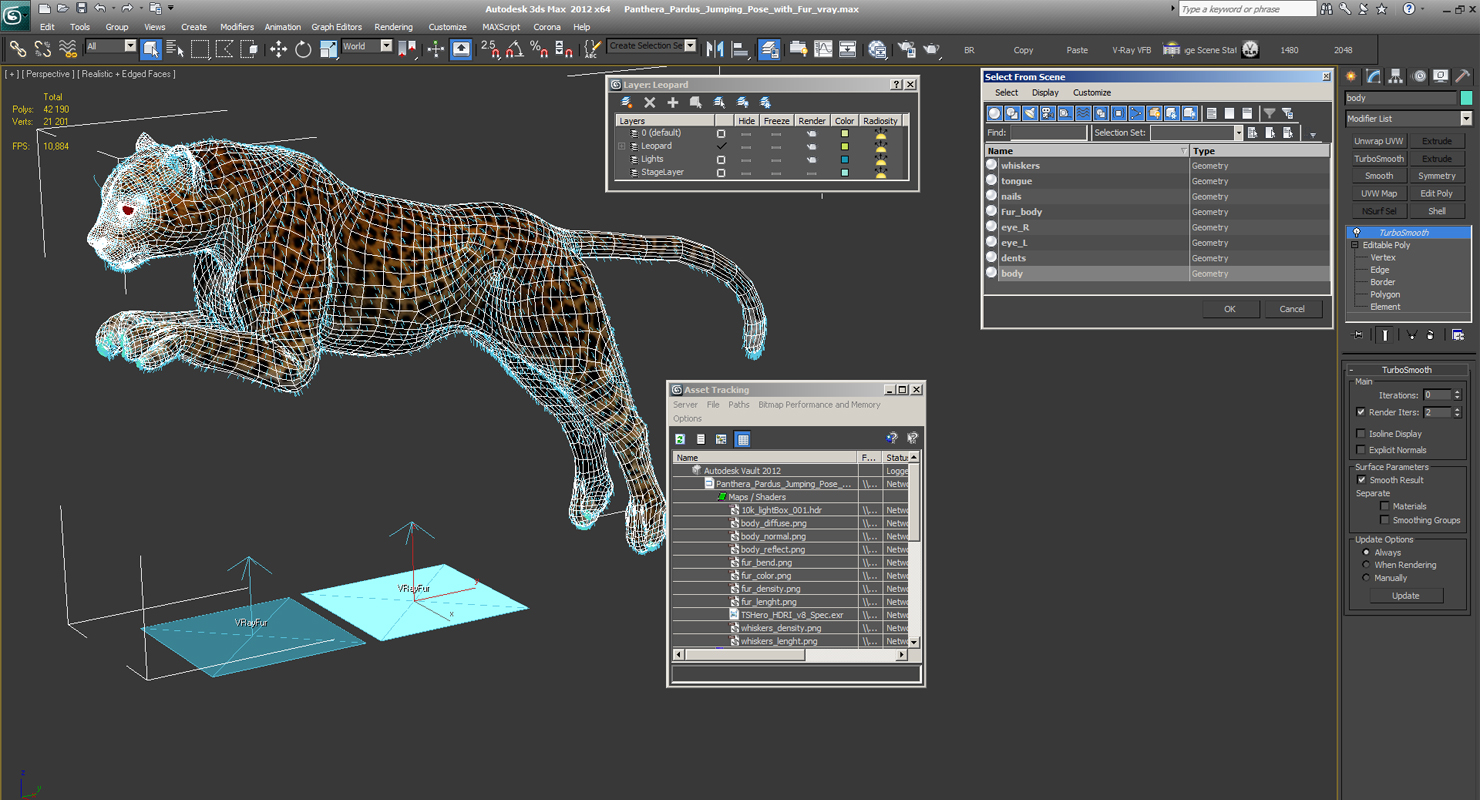The height and width of the screenshot is (800, 1480).
Task: Enable Separate by Smoothing Groups checkbox
Action: (1384, 520)
